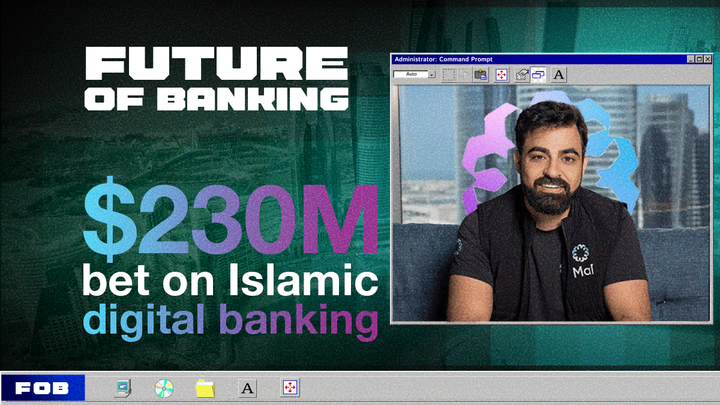Click the "$230M" figure
Image resolution: width=720 pixels, height=405 pixels.
pos(231,219)
